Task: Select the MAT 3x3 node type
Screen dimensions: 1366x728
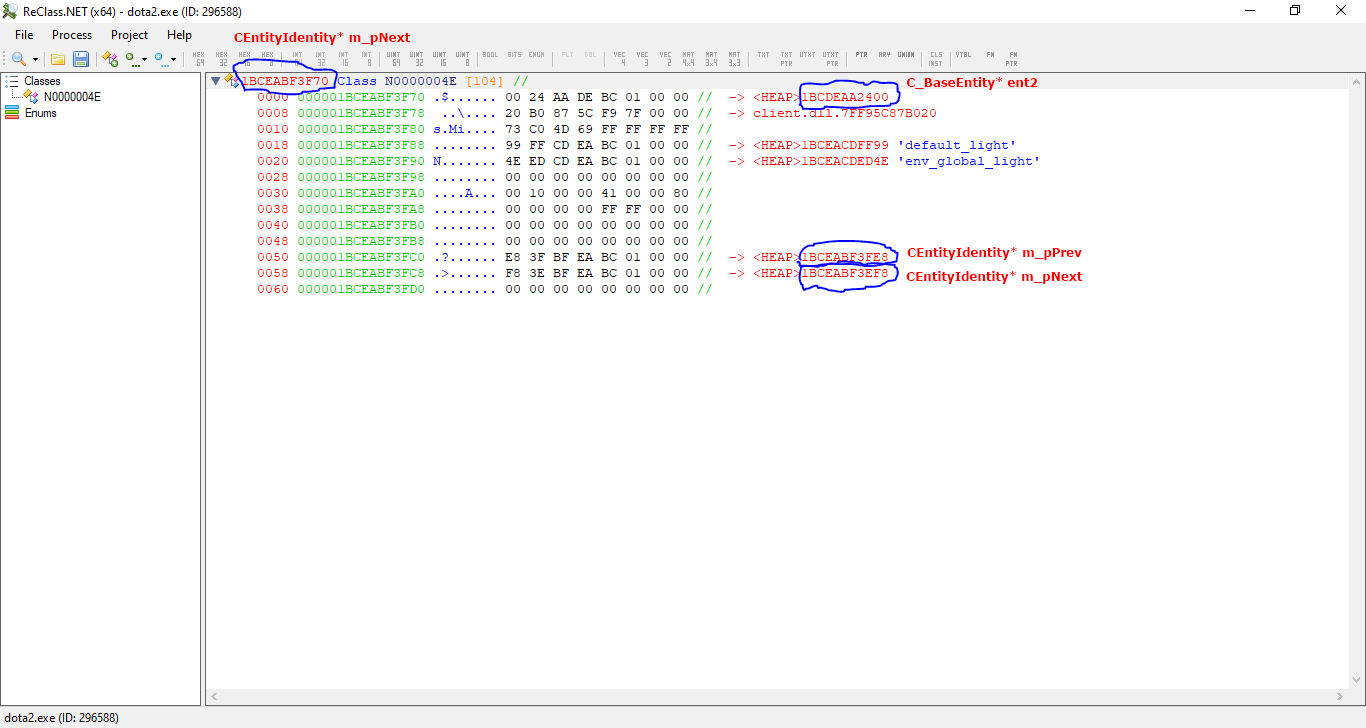Action: (x=735, y=59)
